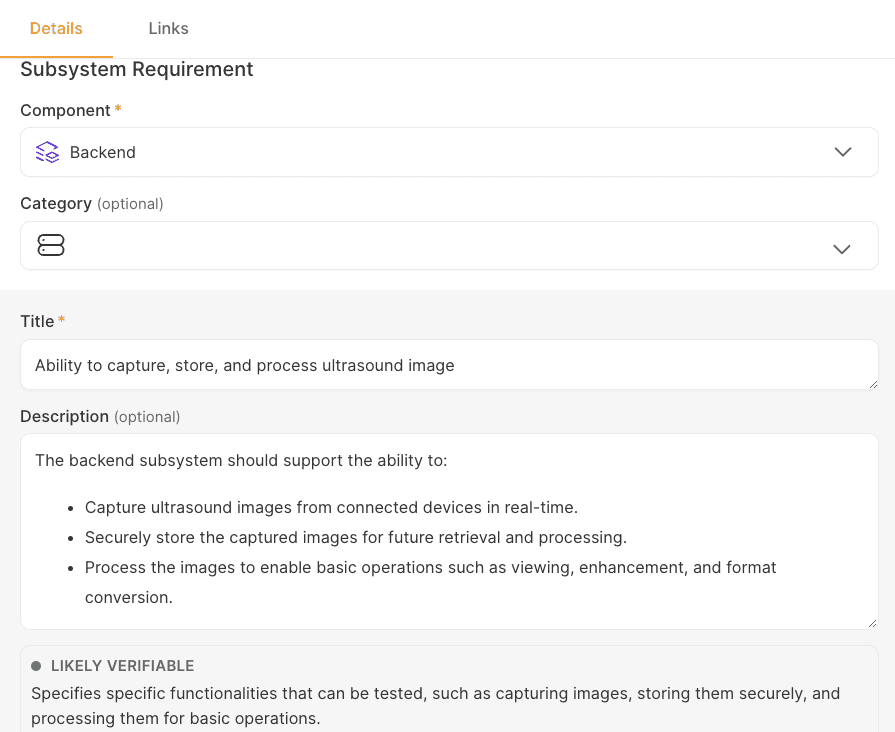
Task: Focus the Title input field
Action: click(449, 365)
